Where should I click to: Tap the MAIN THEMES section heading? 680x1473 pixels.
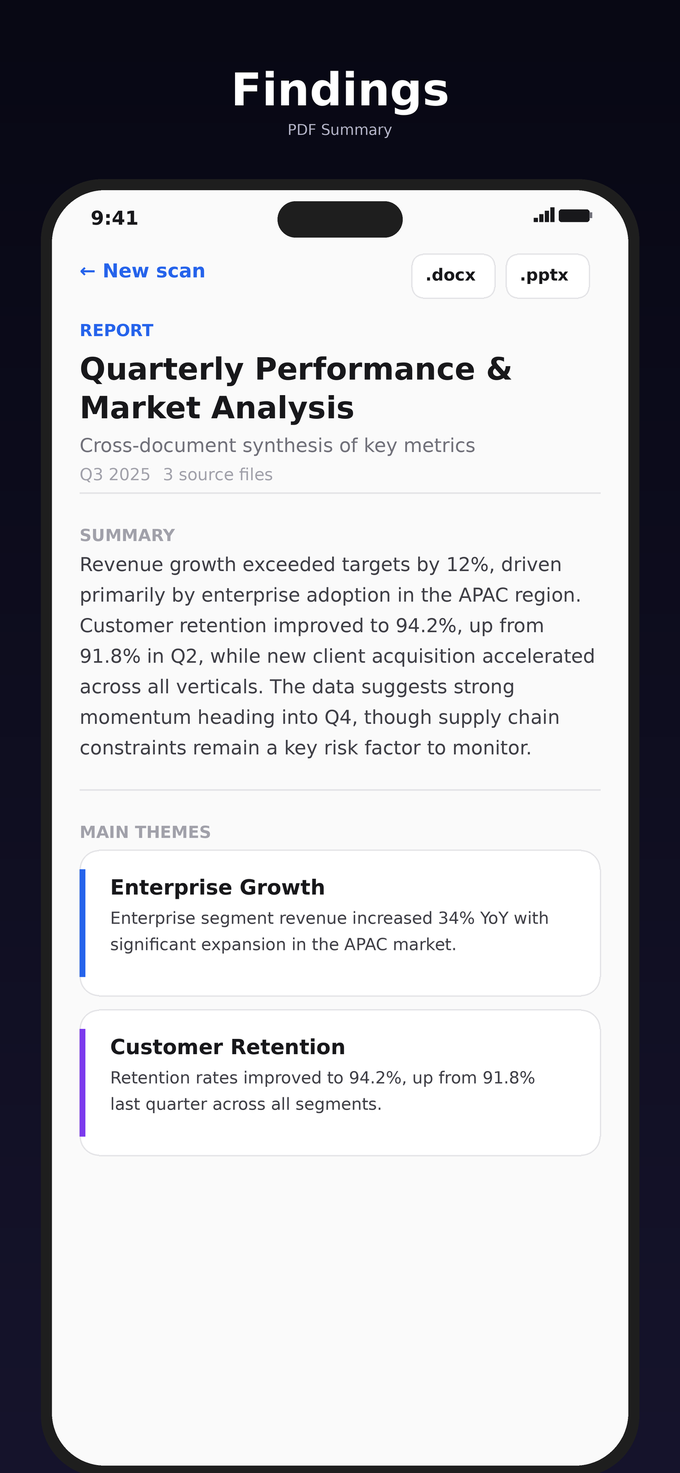pyautogui.click(x=145, y=833)
